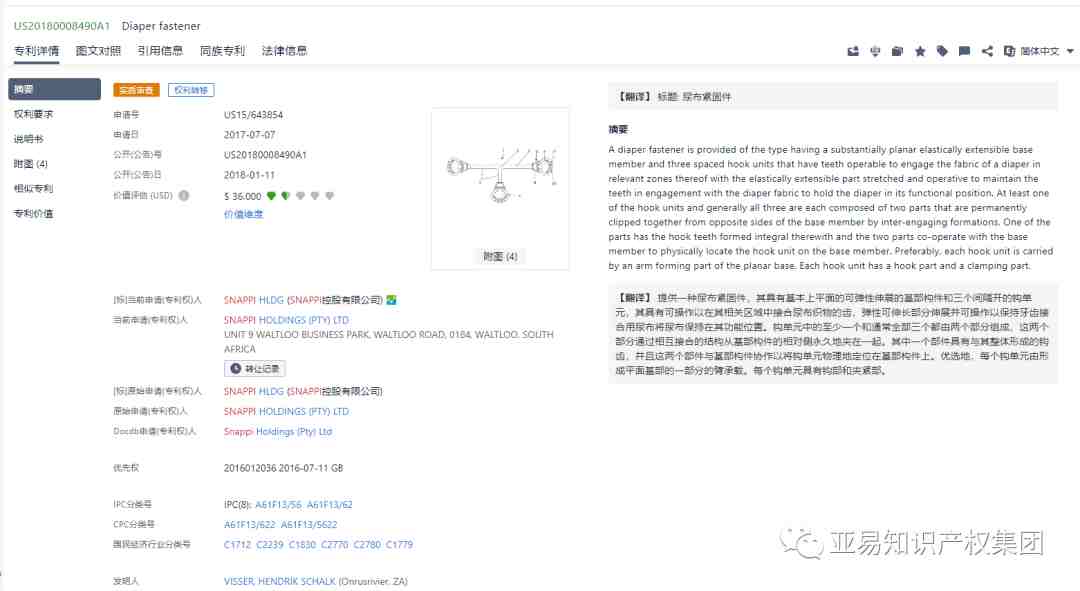Screen dimensions: 1080x591
Task: Open IPC classification link A61F13/56
Action: tap(277, 505)
